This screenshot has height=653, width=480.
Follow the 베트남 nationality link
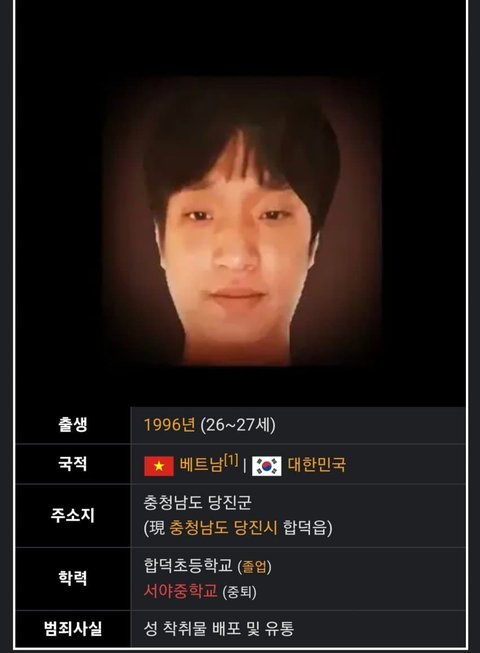pyautogui.click(x=201, y=464)
